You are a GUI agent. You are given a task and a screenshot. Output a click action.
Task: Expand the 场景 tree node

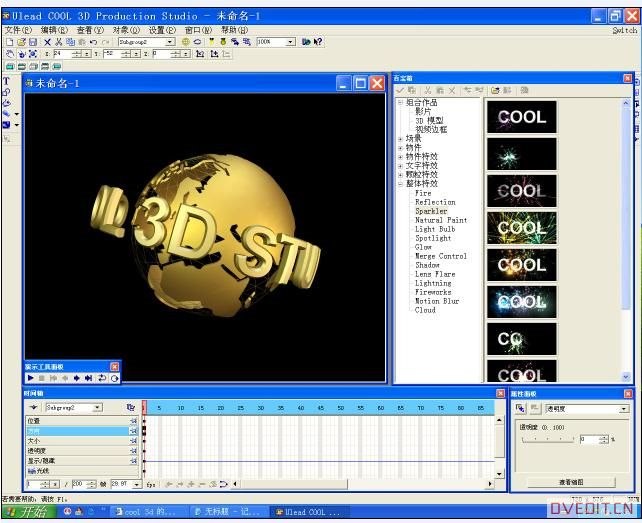click(x=400, y=138)
